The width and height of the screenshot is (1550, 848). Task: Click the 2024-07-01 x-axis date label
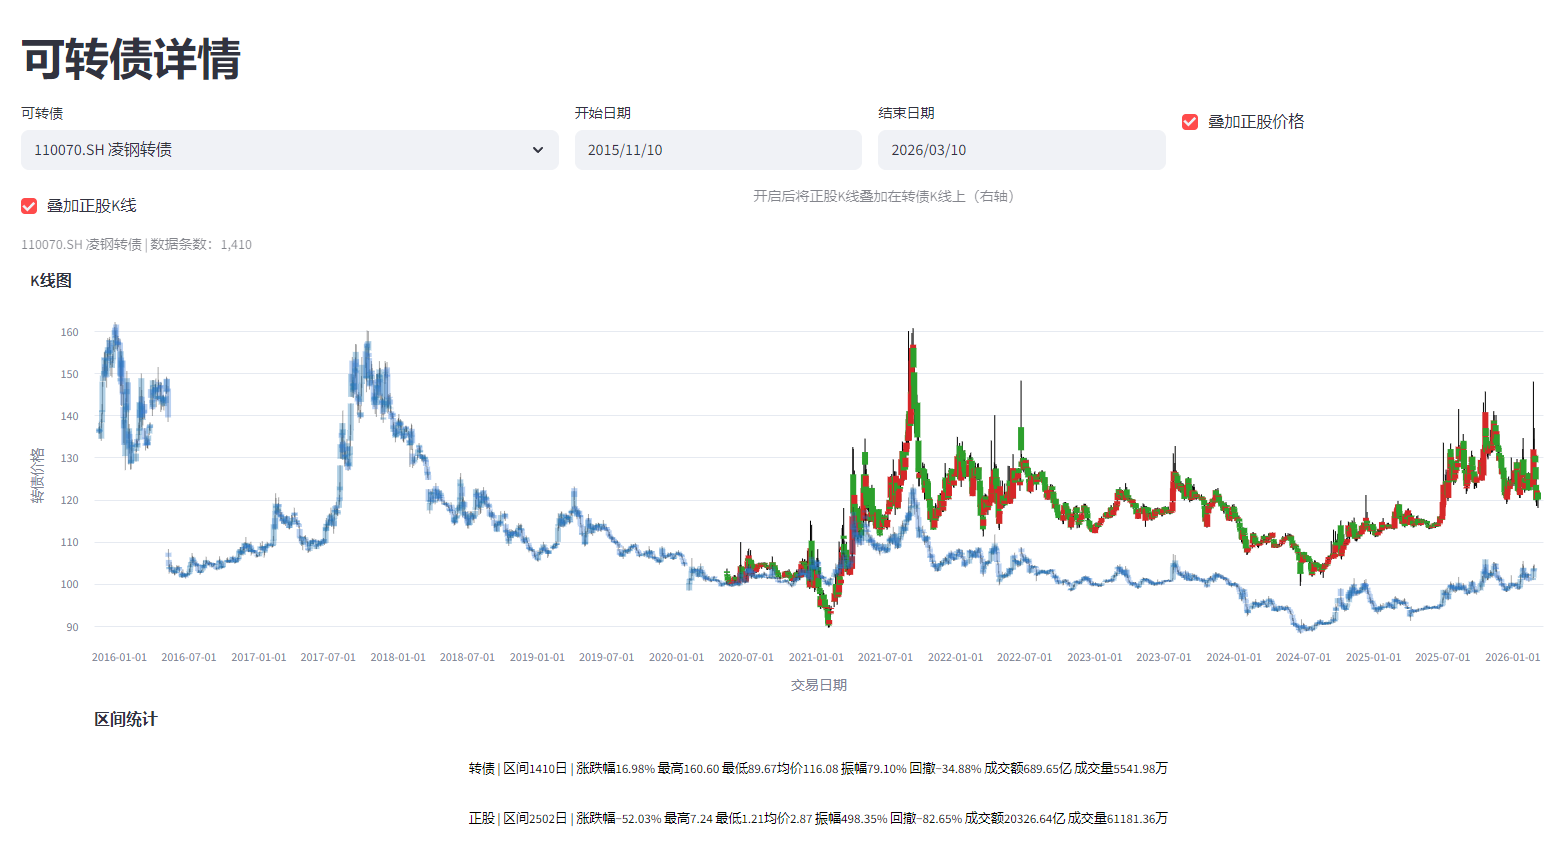pyautogui.click(x=1303, y=657)
